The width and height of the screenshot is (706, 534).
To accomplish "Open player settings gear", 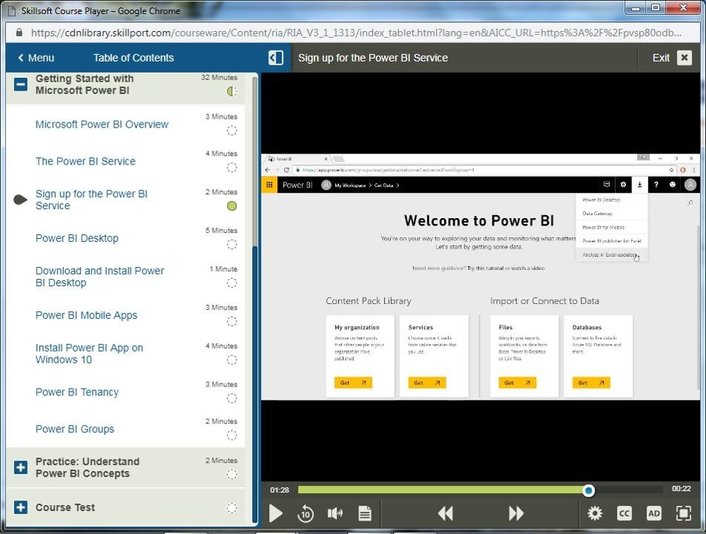I will click(x=594, y=513).
